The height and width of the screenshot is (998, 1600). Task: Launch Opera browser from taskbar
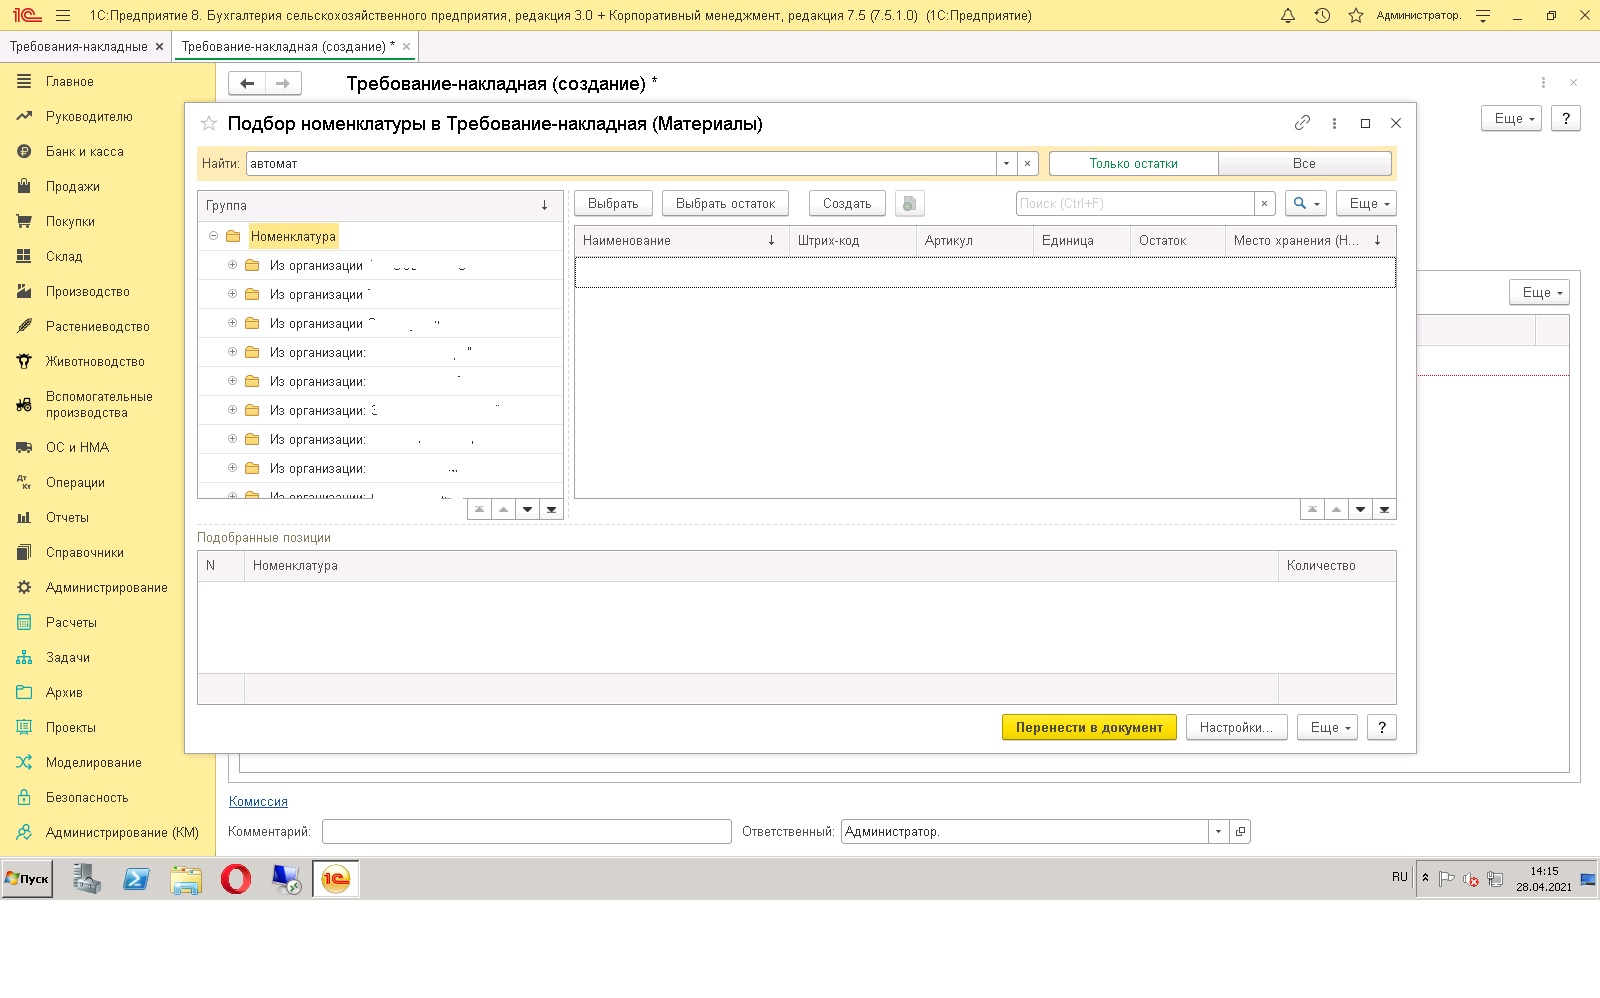(236, 879)
